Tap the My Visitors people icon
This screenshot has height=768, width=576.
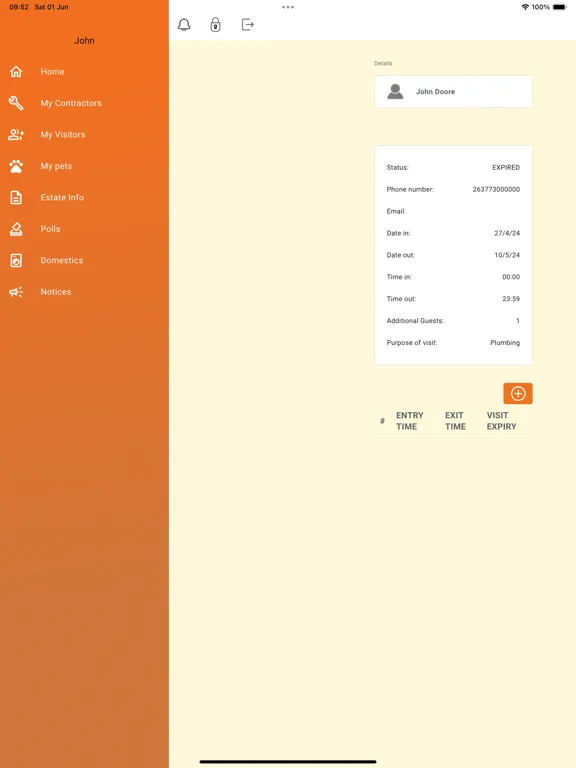16,134
